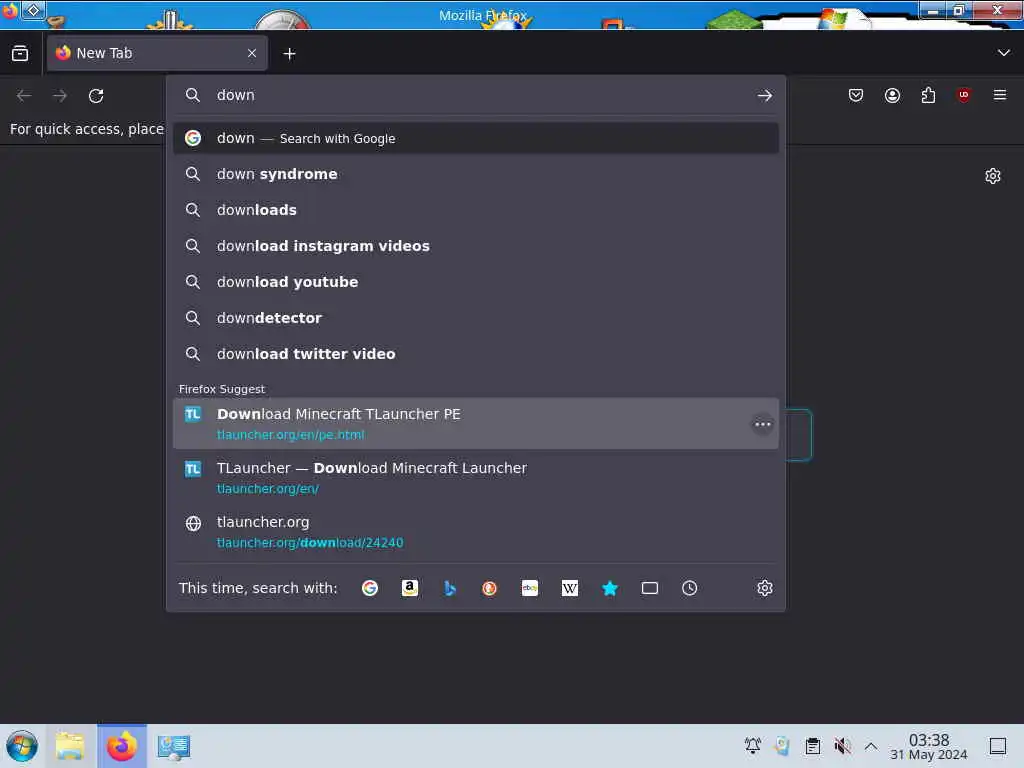This screenshot has height=768, width=1024.
Task: Open a new tab with plus button
Action: pyautogui.click(x=289, y=54)
